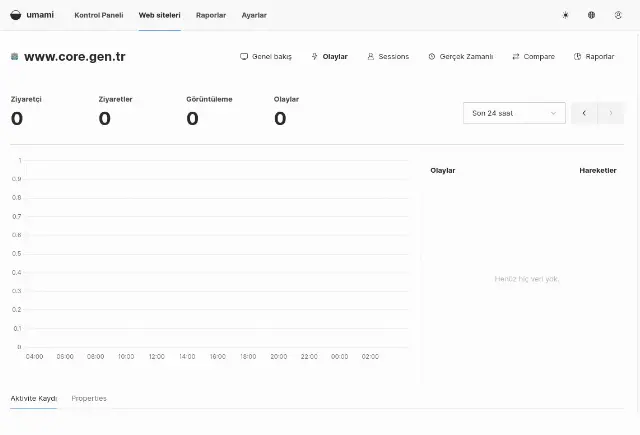Click the umami brand name
Image resolution: width=640 pixels, height=435 pixels.
pos(40,15)
